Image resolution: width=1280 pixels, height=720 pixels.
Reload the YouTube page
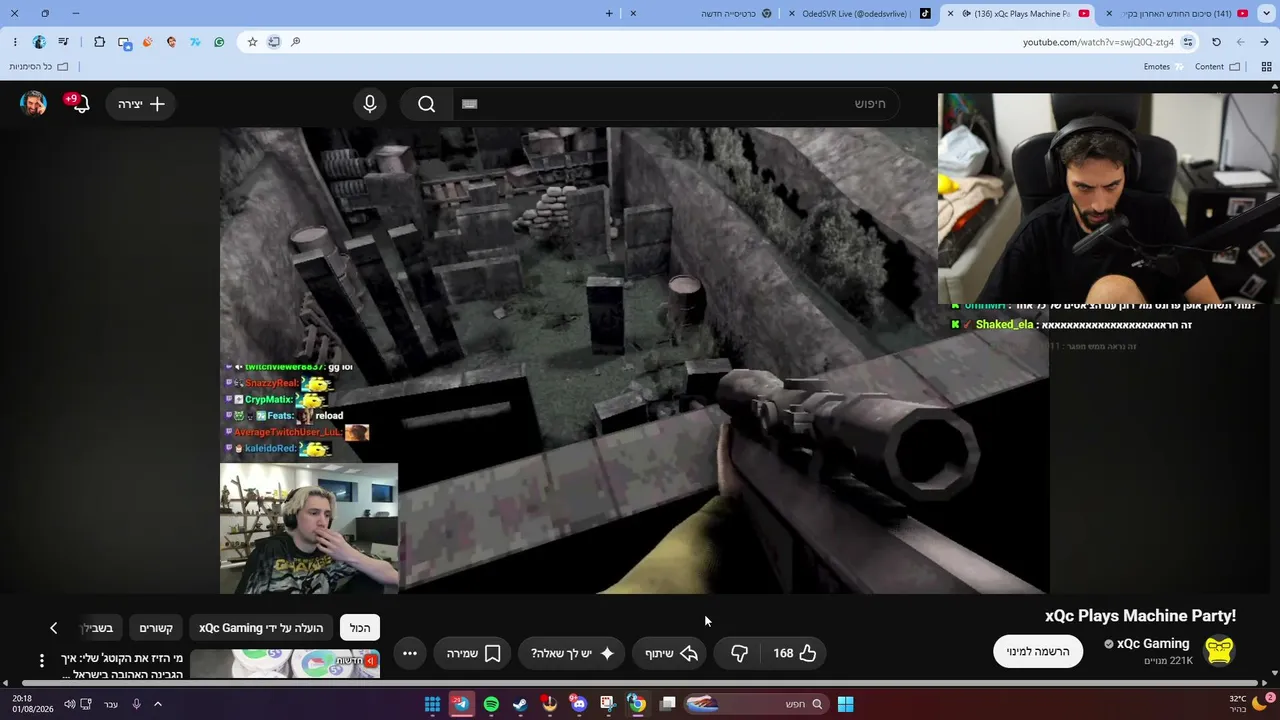1216,42
